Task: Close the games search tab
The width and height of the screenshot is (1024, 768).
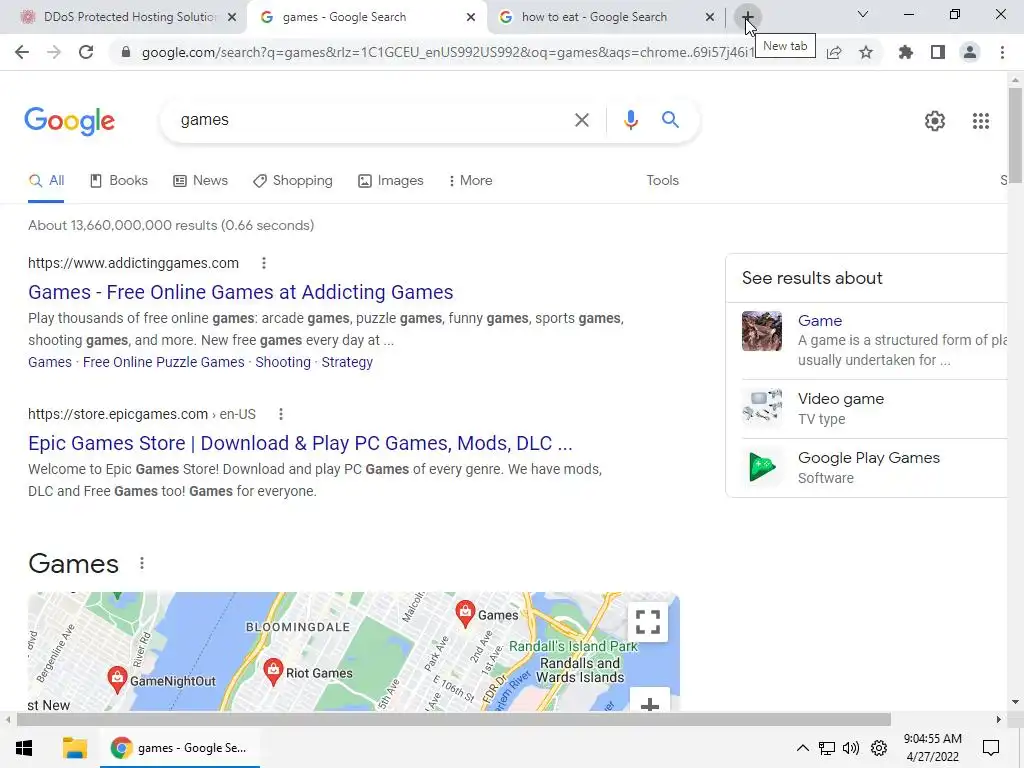Action: [x=471, y=18]
